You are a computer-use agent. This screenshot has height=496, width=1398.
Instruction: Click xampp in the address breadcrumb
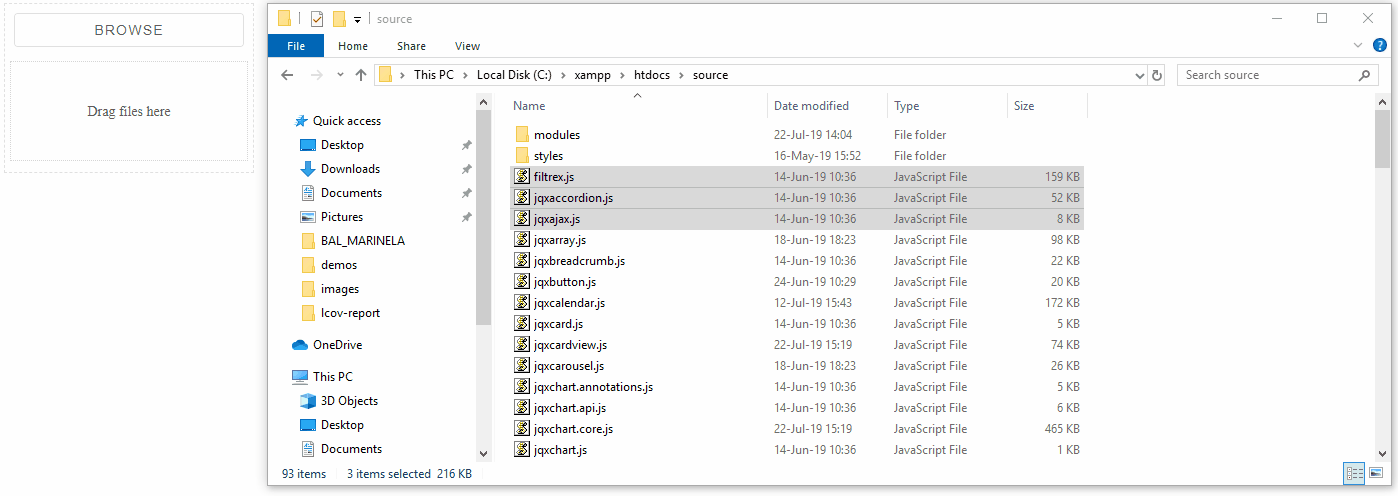592,75
